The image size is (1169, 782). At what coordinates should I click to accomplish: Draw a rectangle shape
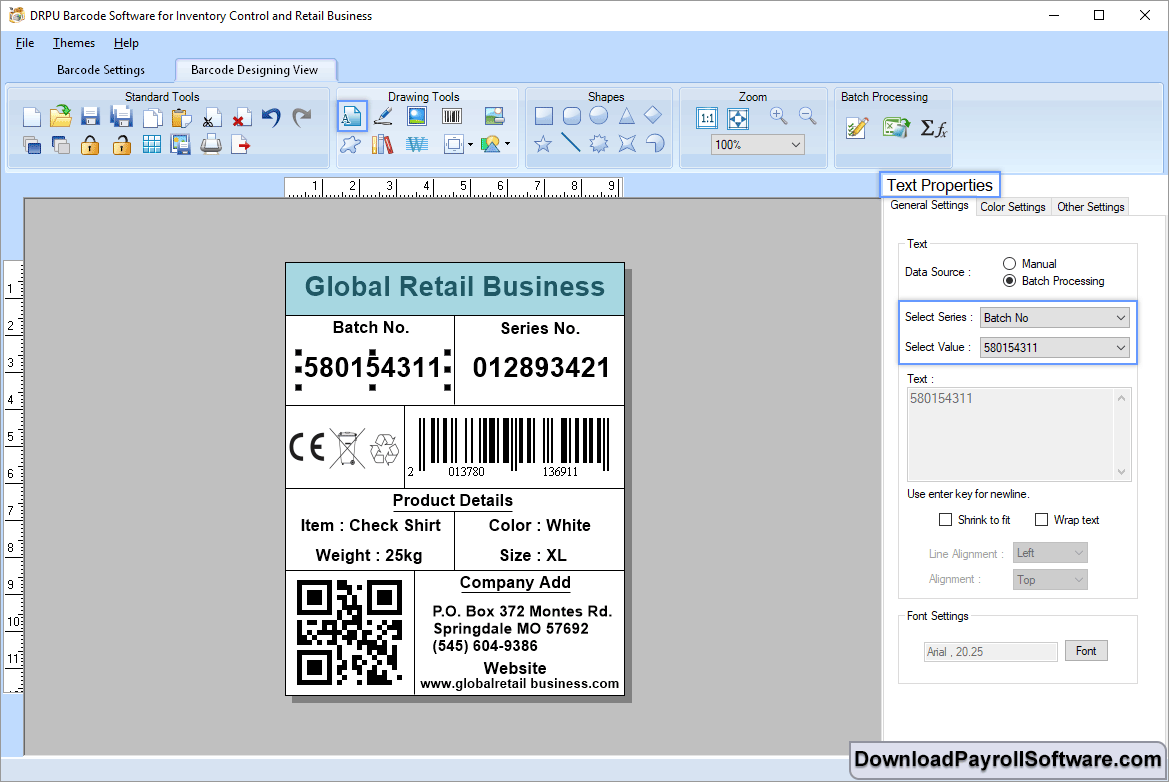[x=544, y=116]
